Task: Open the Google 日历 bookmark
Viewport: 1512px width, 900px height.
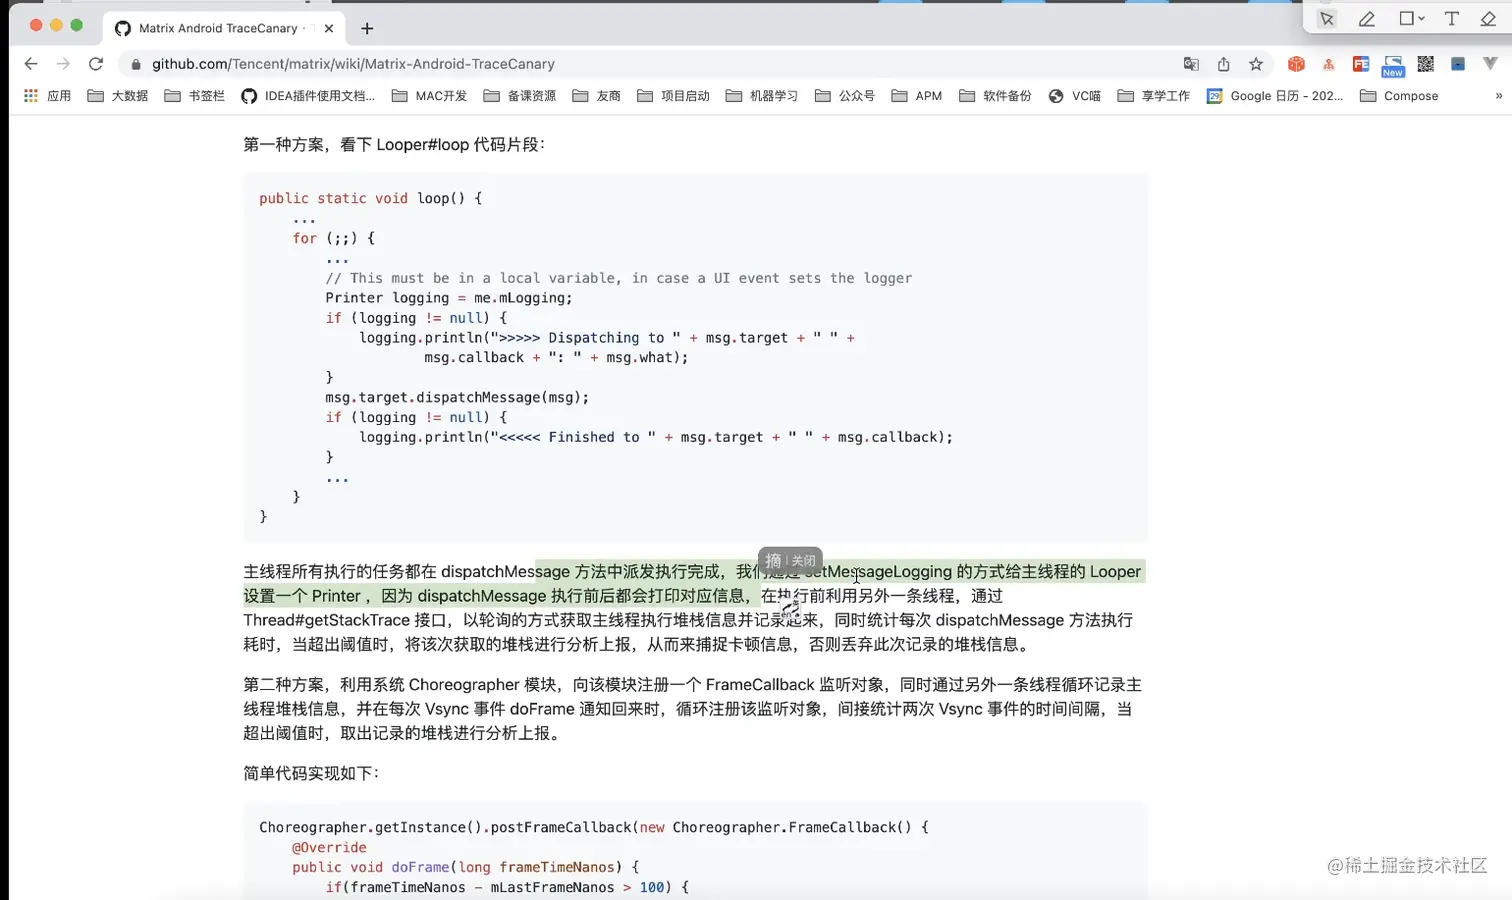Action: point(1275,96)
